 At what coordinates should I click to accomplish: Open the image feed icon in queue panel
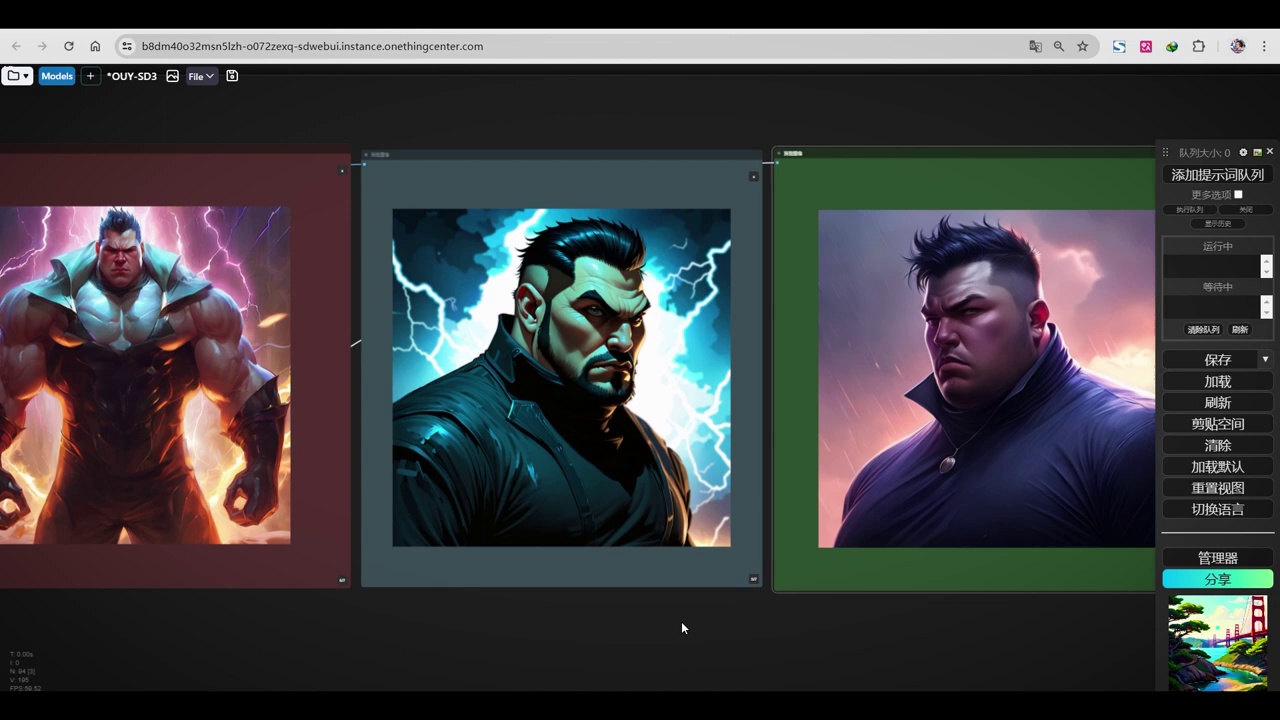click(x=1257, y=152)
